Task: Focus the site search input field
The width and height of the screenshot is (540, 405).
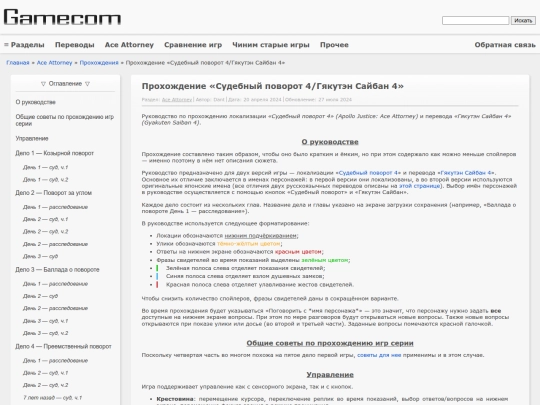Action: pos(475,21)
